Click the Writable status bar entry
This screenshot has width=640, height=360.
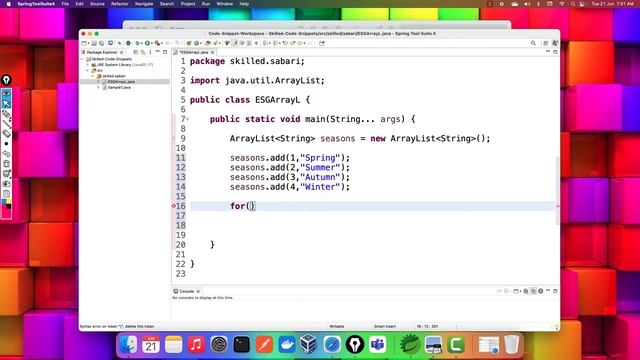[337, 327]
